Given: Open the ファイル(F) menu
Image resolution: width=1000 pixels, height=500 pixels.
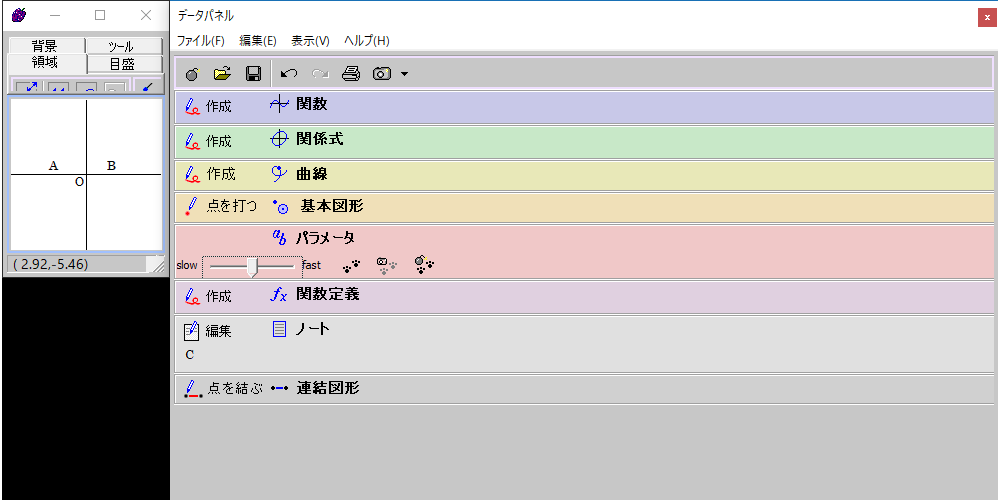Looking at the screenshot, I should coord(200,41).
